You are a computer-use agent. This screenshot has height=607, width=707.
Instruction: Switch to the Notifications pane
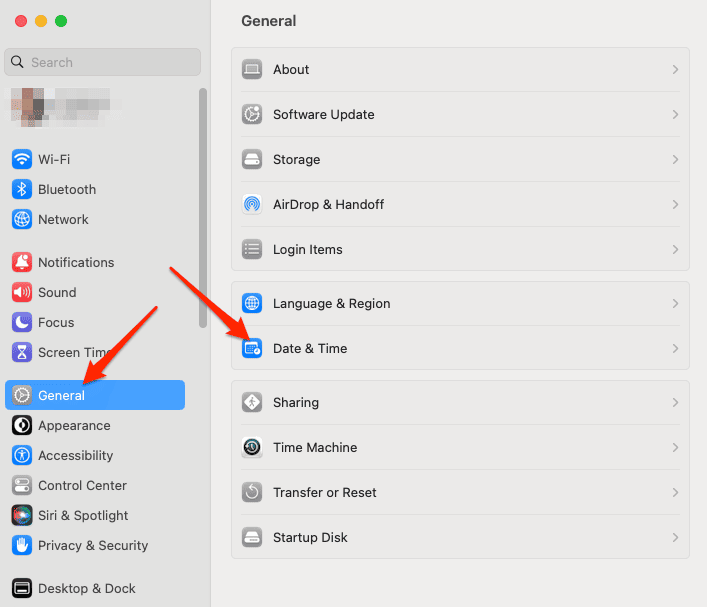[x=76, y=262]
